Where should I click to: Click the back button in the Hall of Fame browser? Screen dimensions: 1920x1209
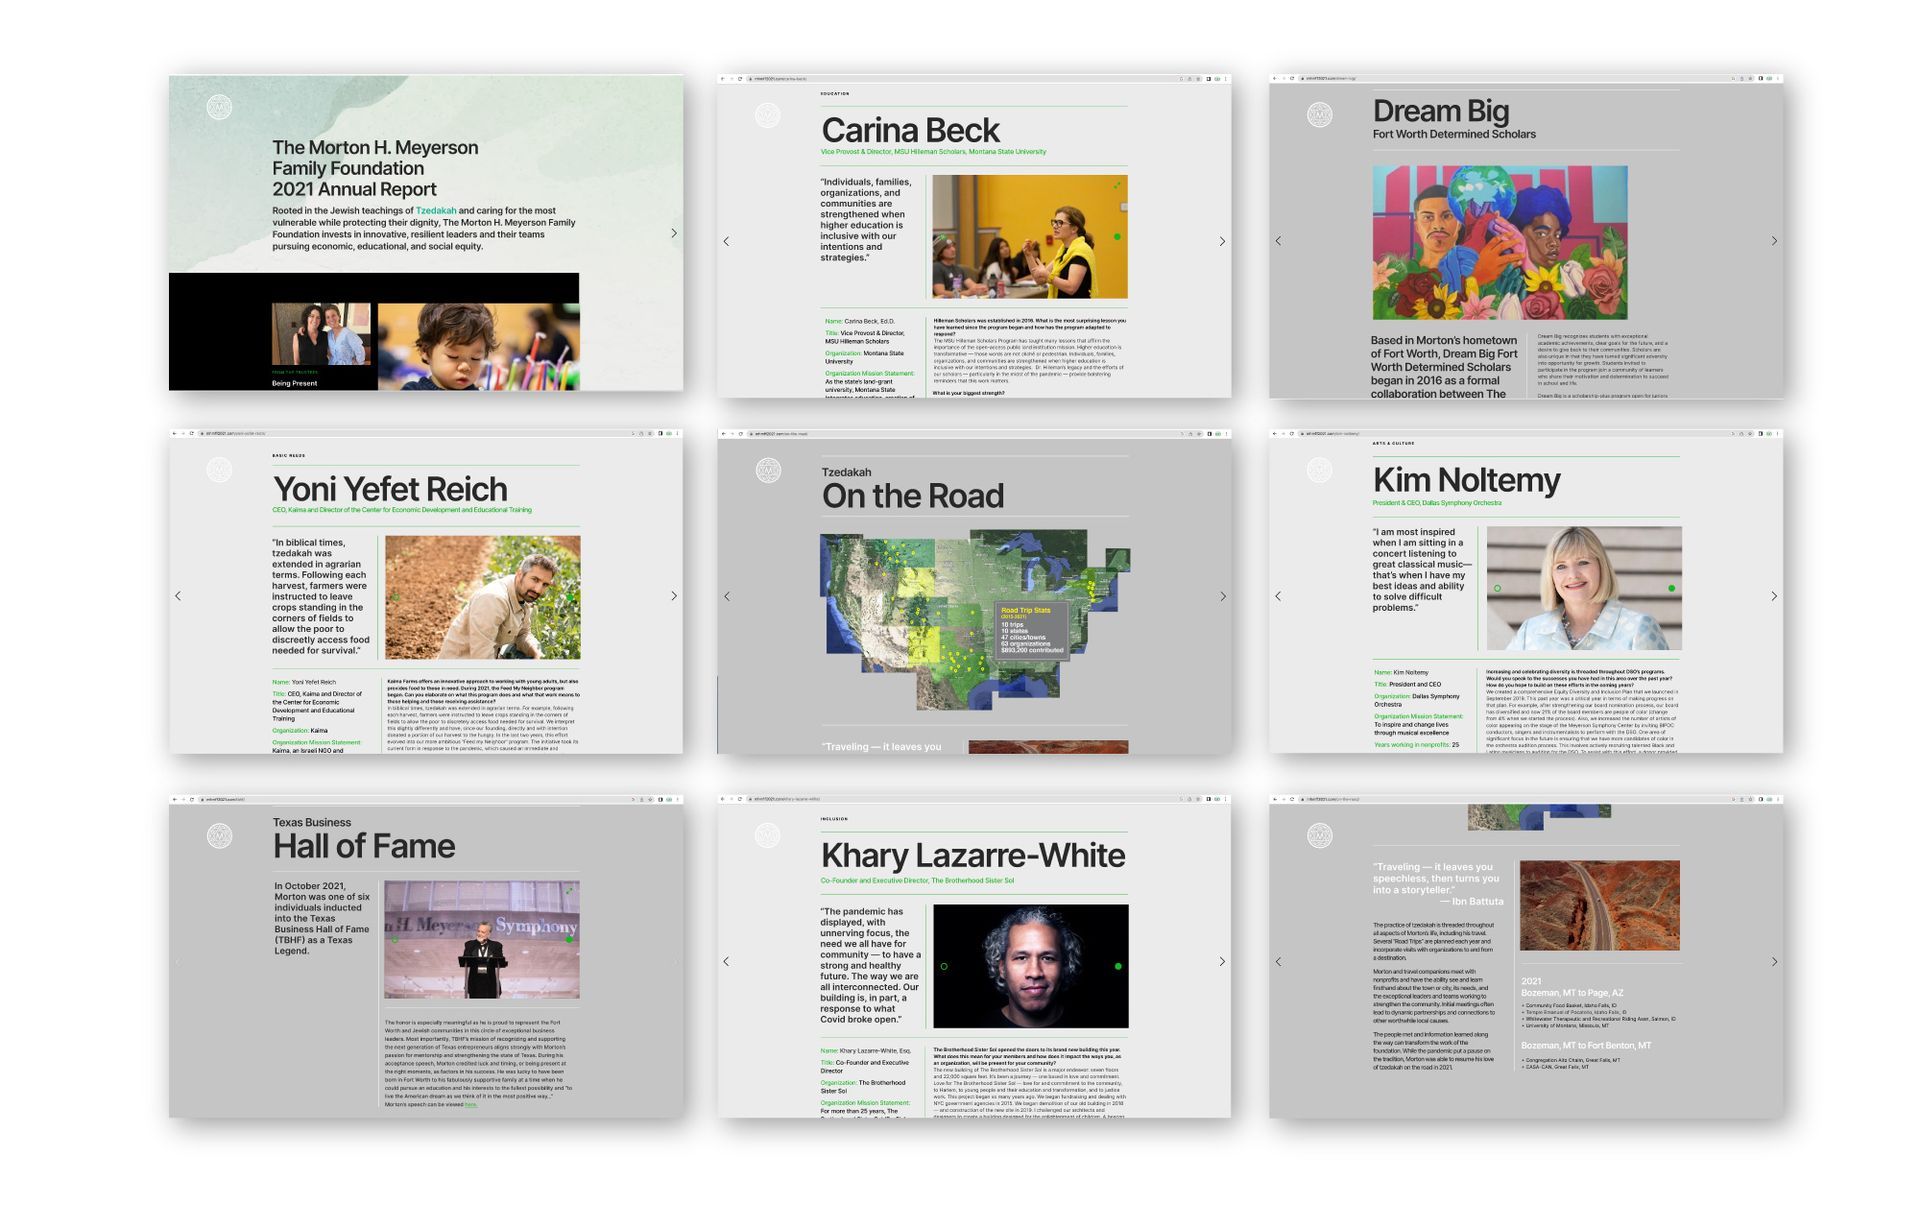(175, 799)
